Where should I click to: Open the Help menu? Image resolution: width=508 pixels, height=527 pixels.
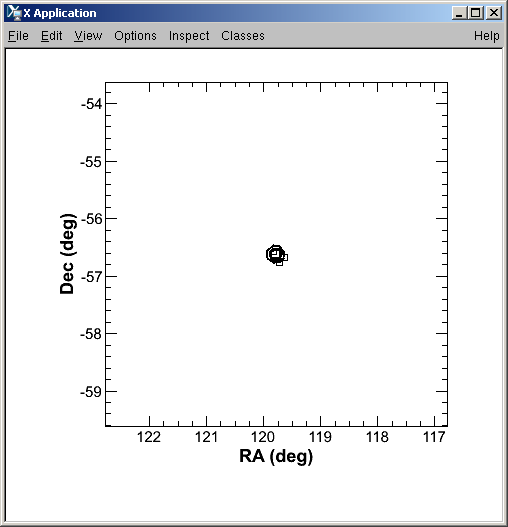(486, 36)
